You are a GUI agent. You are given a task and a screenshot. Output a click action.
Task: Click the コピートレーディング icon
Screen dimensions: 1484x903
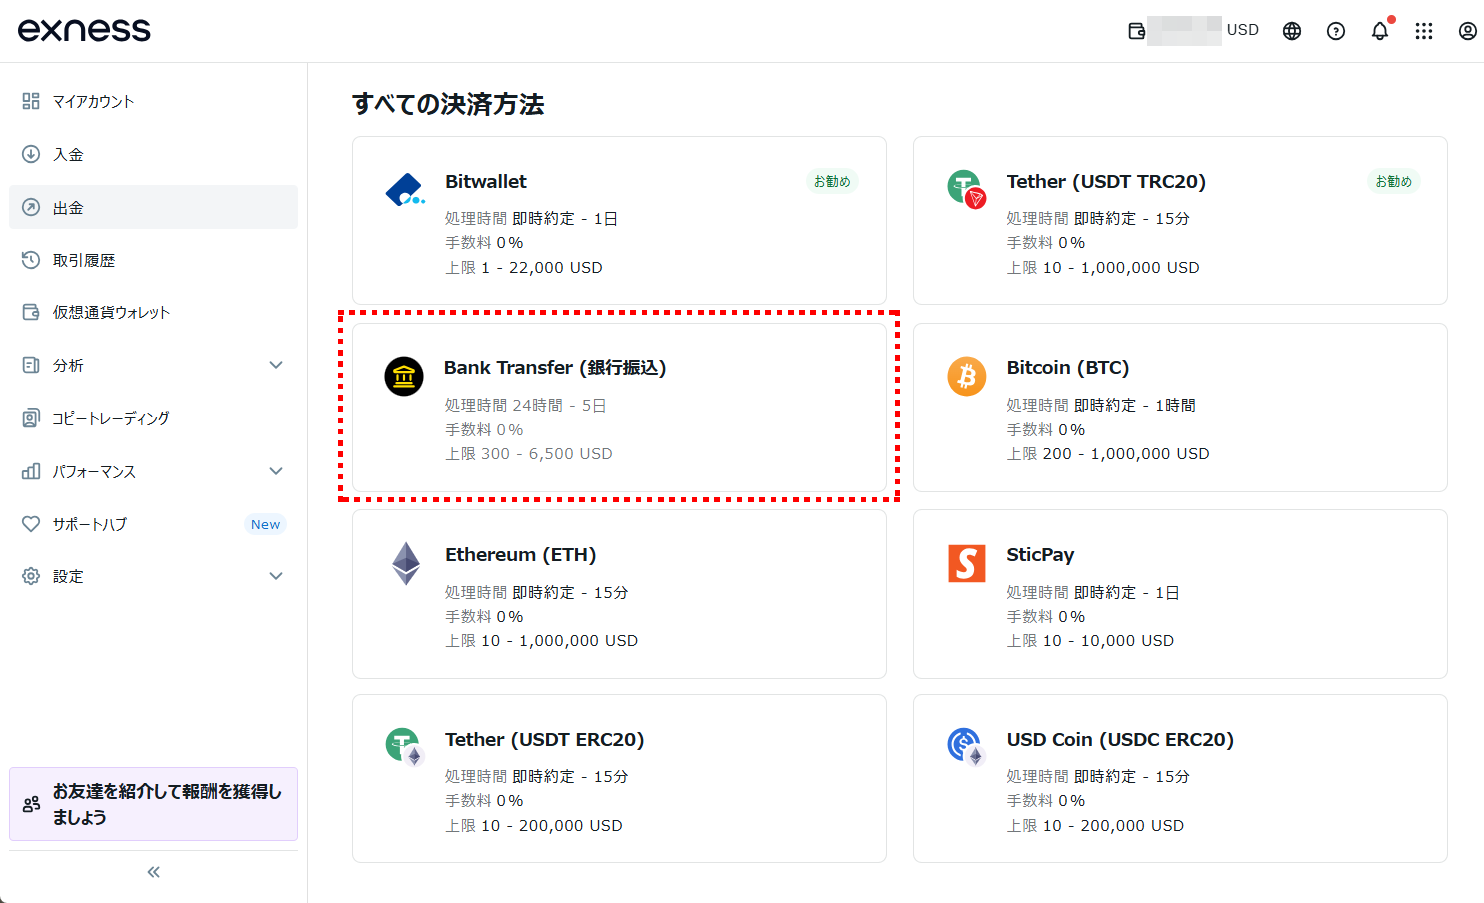coord(31,418)
